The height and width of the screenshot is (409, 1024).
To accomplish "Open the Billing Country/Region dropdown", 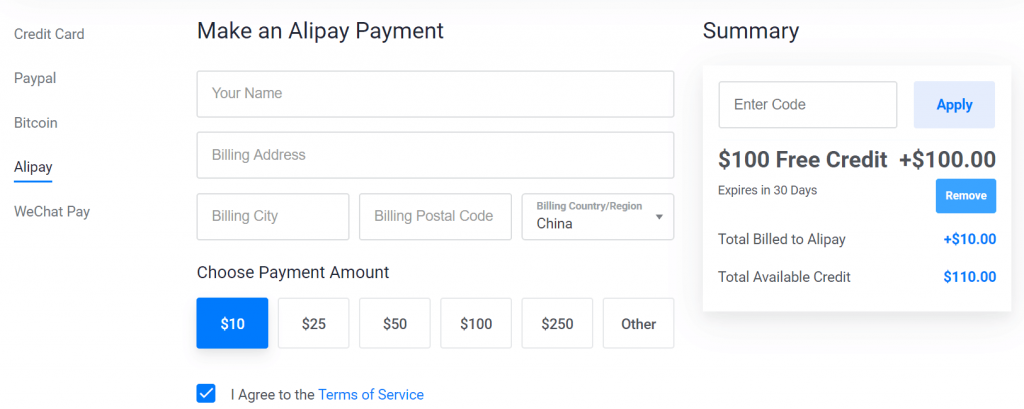I will [x=598, y=217].
